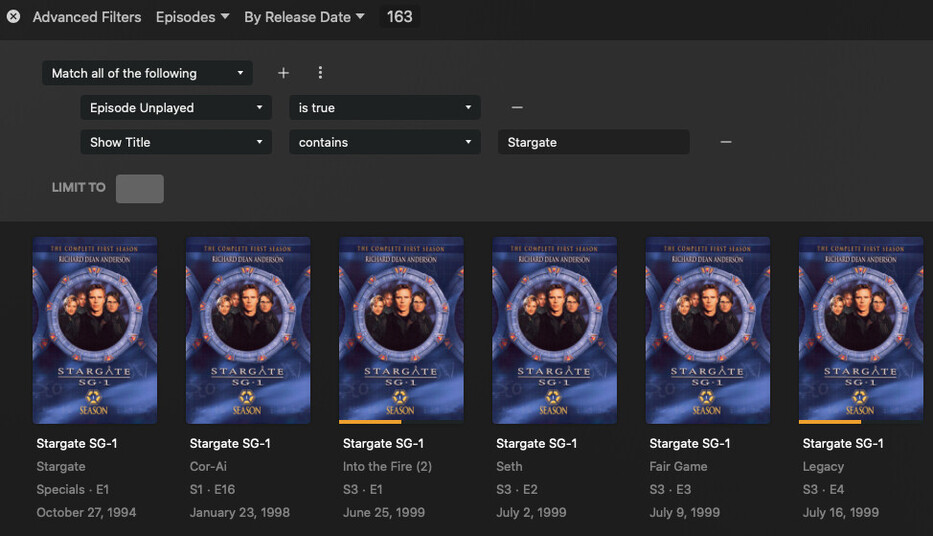Close the Advanced Filters panel
This screenshot has height=536, width=933.
tap(13, 17)
